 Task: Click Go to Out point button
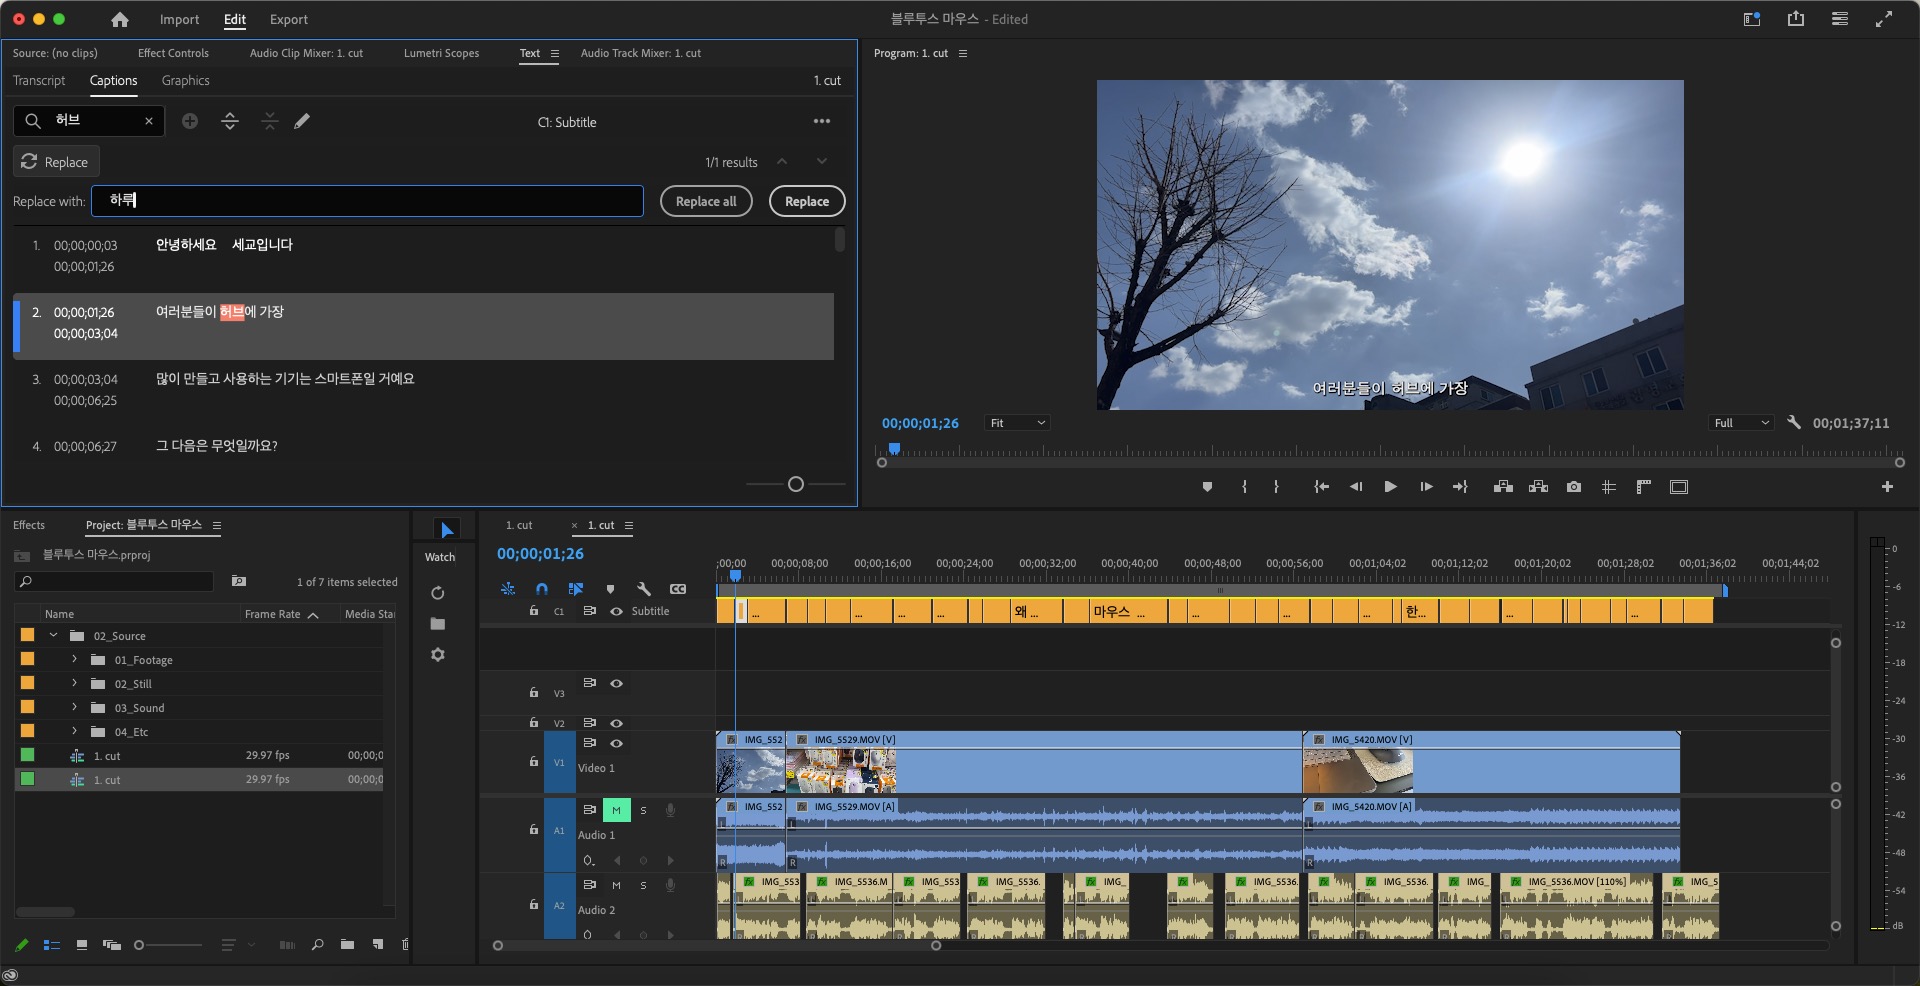pos(1460,487)
